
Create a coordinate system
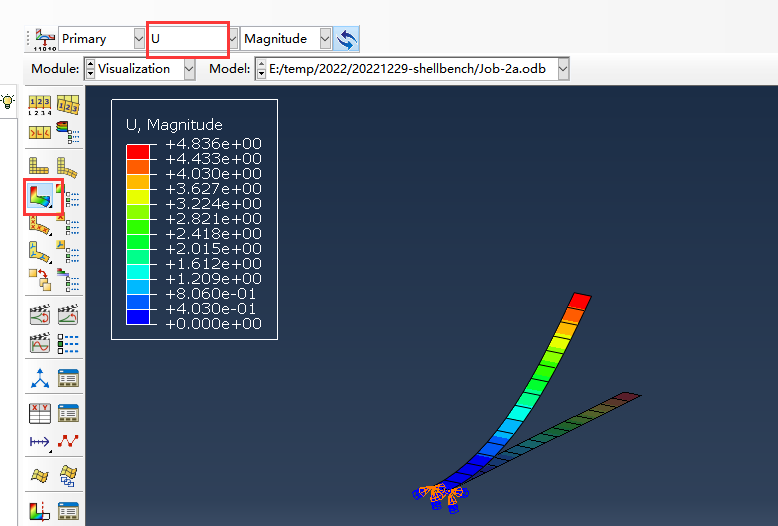(40, 378)
